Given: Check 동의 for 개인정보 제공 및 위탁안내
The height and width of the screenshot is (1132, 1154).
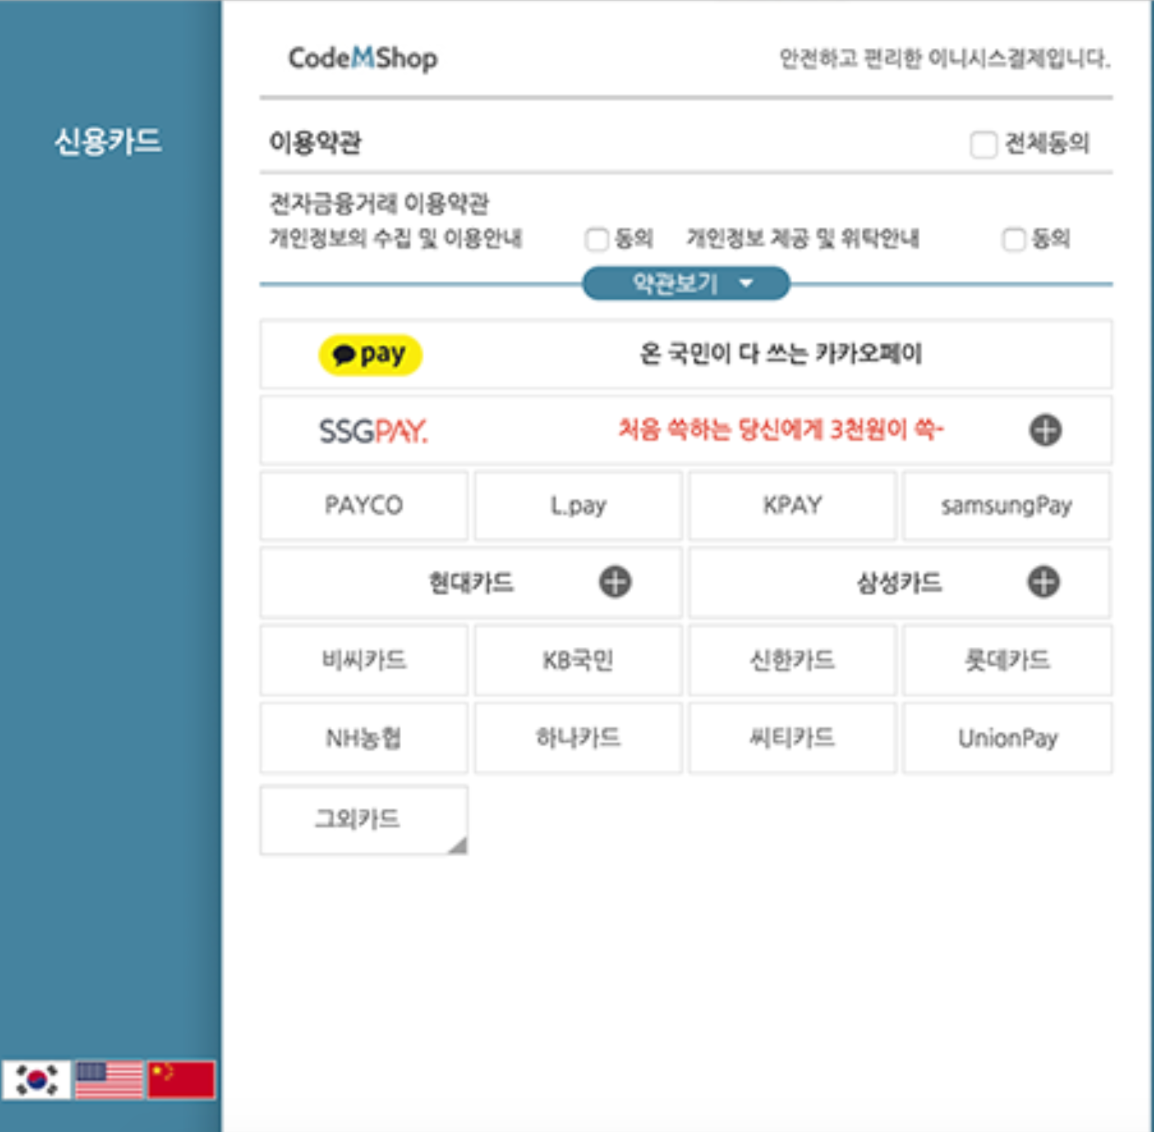Looking at the screenshot, I should pos(1014,239).
